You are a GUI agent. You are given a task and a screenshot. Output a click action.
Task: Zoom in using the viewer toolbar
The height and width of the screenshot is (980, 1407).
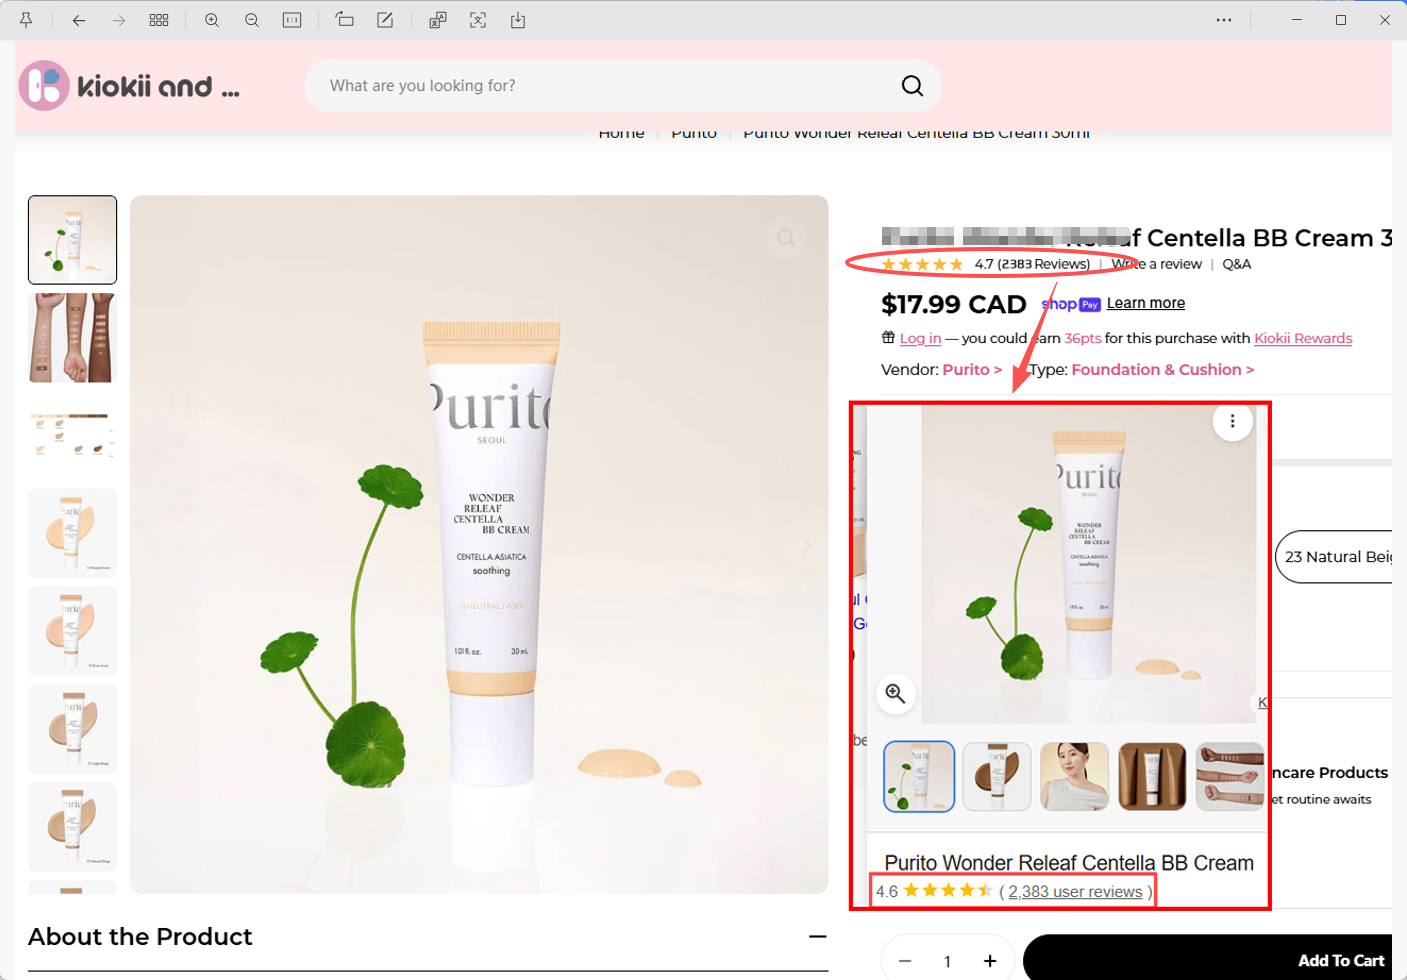tap(212, 20)
